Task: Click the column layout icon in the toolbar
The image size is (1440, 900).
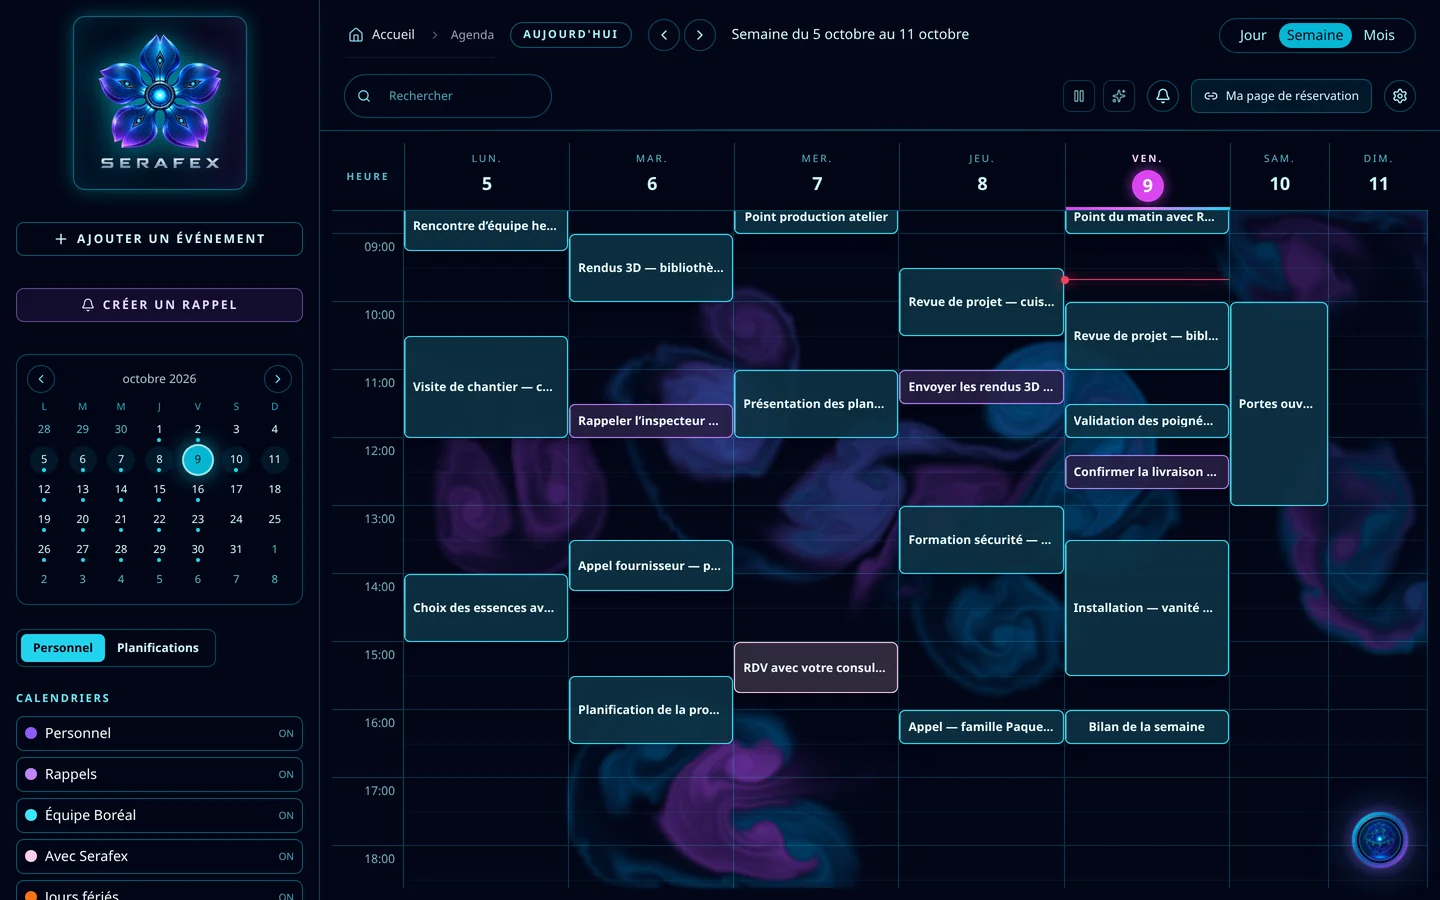Action: tap(1079, 96)
